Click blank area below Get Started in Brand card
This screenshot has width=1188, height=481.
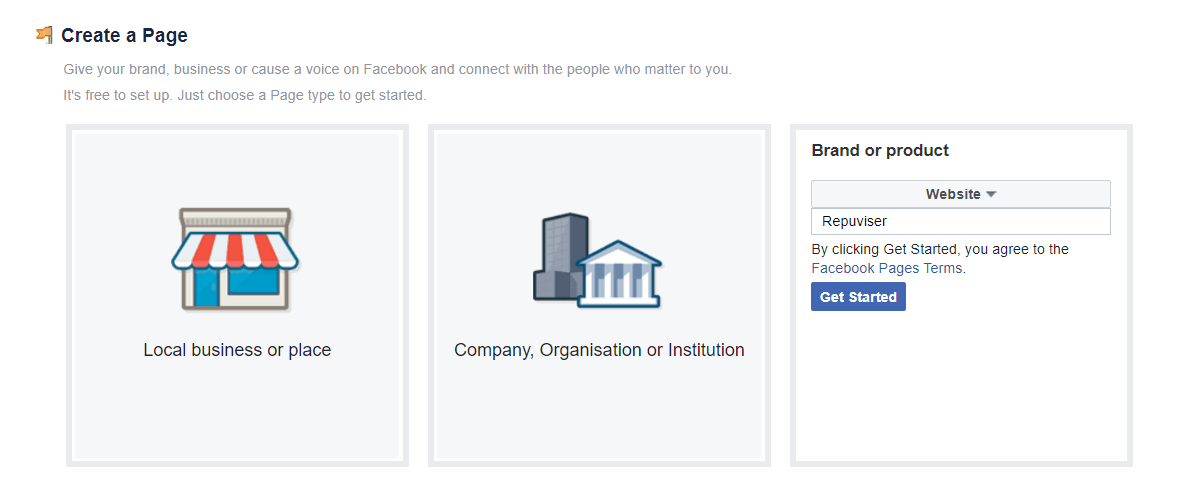961,386
